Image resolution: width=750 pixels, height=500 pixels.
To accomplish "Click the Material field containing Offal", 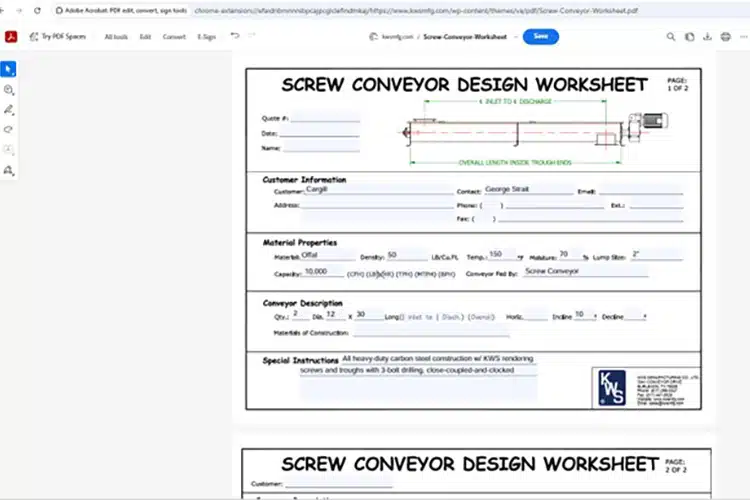I will point(328,256).
